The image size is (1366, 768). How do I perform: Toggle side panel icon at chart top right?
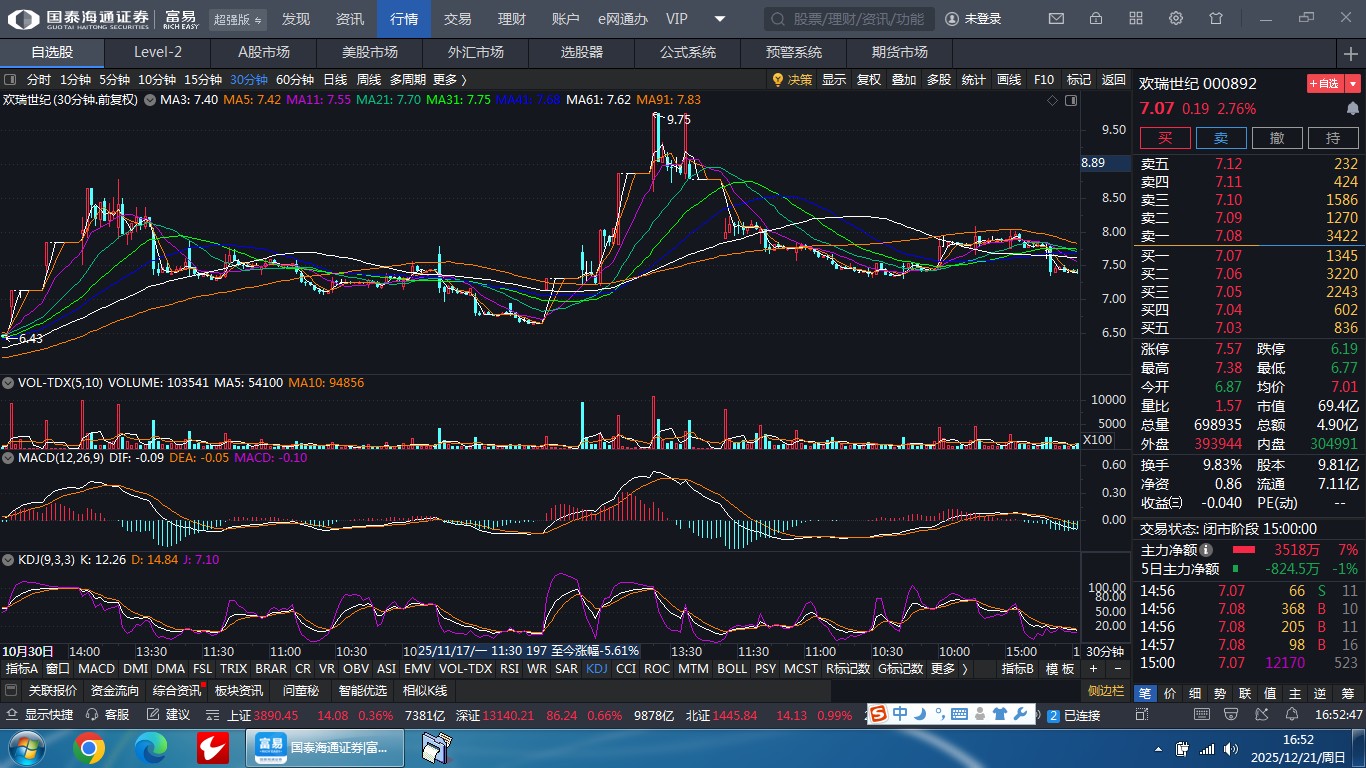[1072, 100]
